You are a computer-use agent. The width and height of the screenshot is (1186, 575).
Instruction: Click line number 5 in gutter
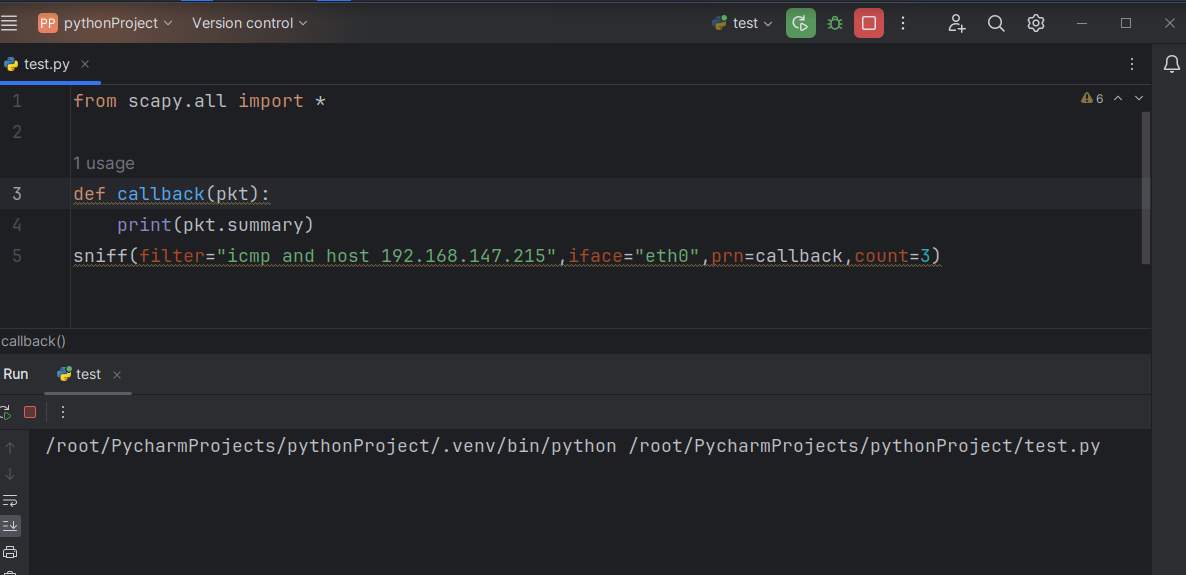tap(17, 256)
